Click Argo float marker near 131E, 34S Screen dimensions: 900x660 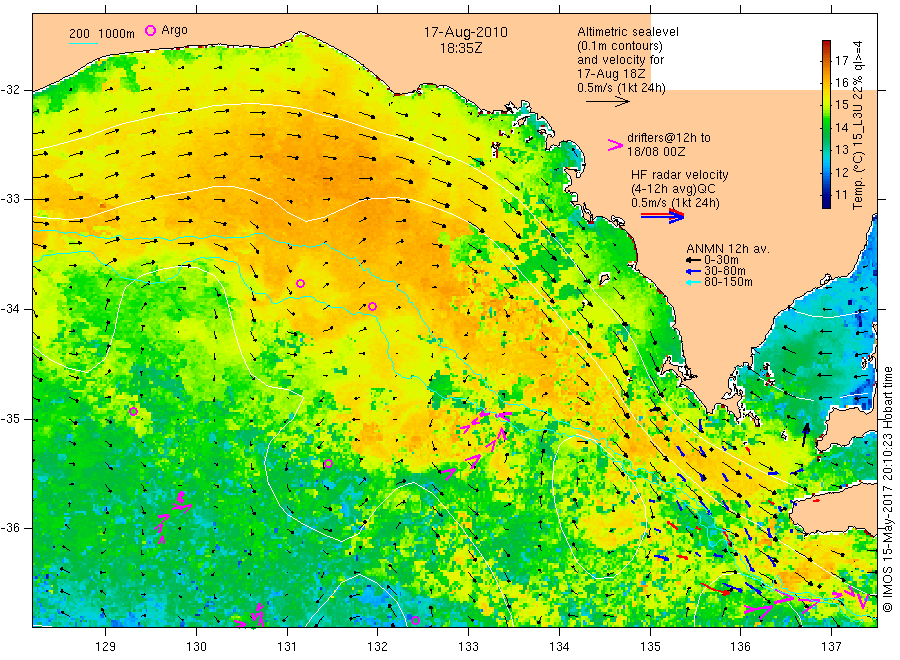point(300,284)
